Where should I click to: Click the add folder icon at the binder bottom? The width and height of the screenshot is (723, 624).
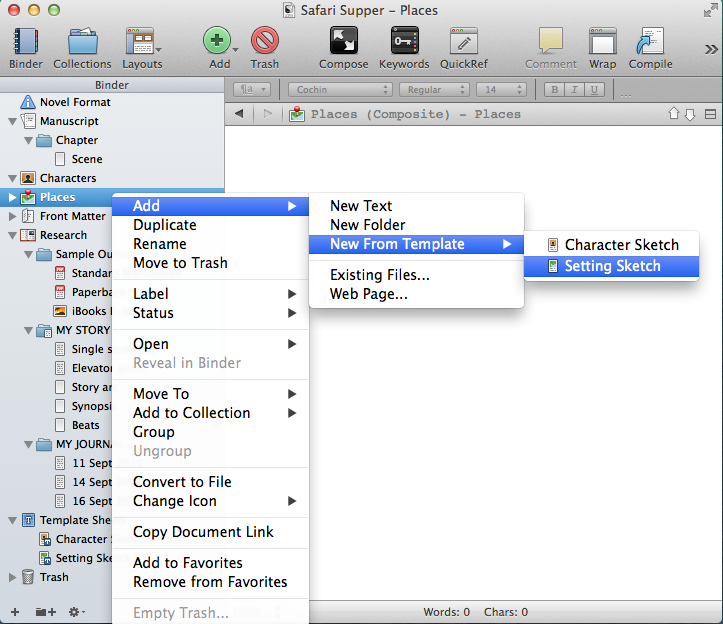(x=46, y=612)
